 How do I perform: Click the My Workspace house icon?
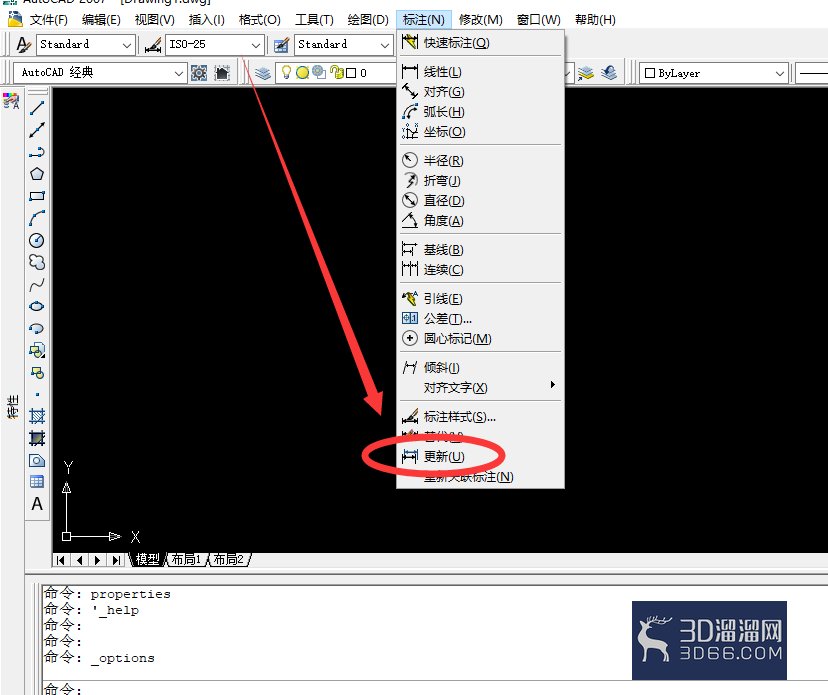pyautogui.click(x=222, y=73)
